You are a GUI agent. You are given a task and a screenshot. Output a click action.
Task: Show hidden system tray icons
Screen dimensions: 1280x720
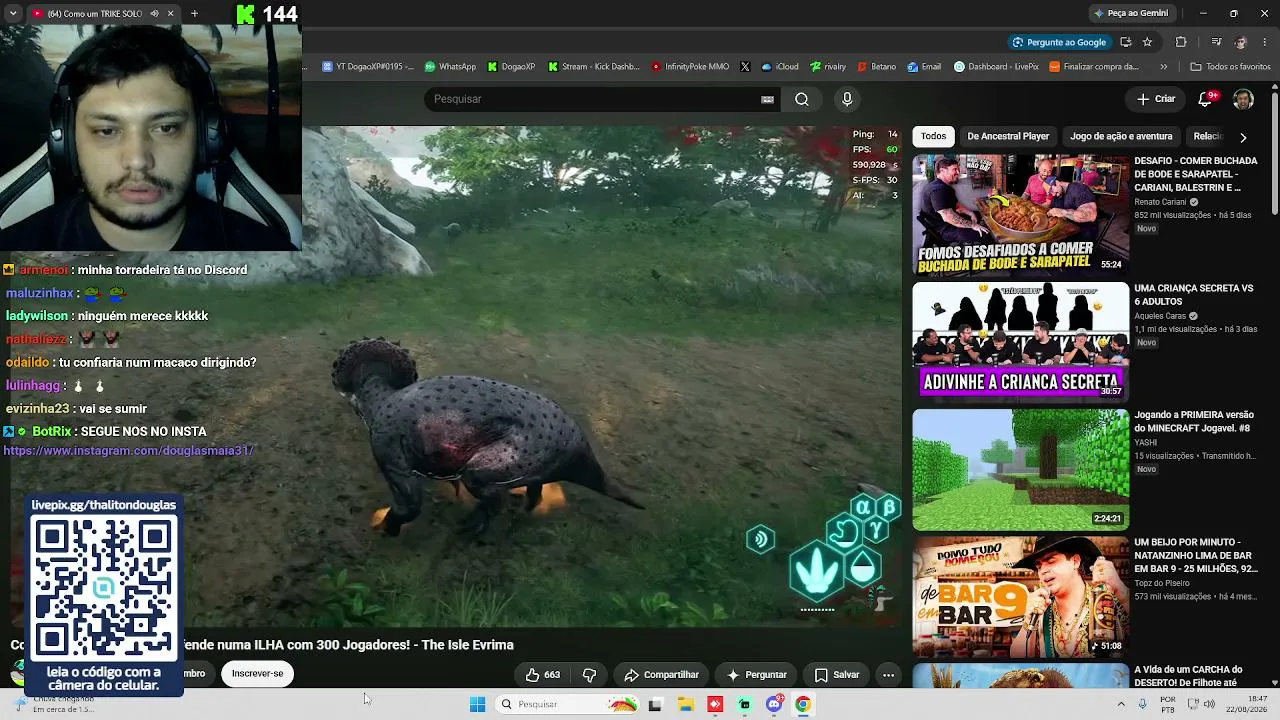coord(1120,704)
